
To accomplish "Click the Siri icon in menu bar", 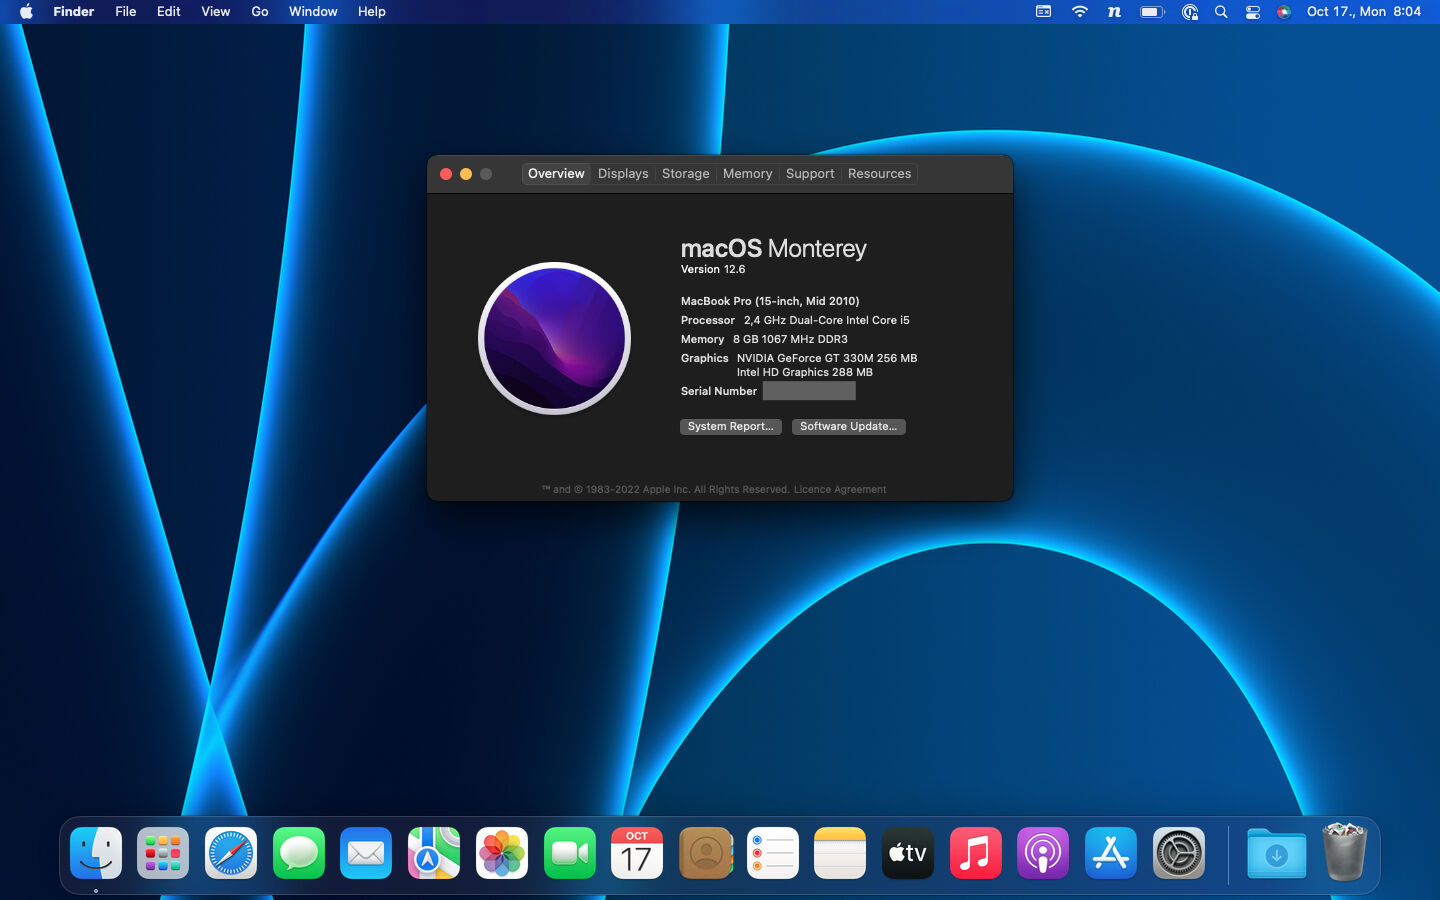I will point(1284,12).
